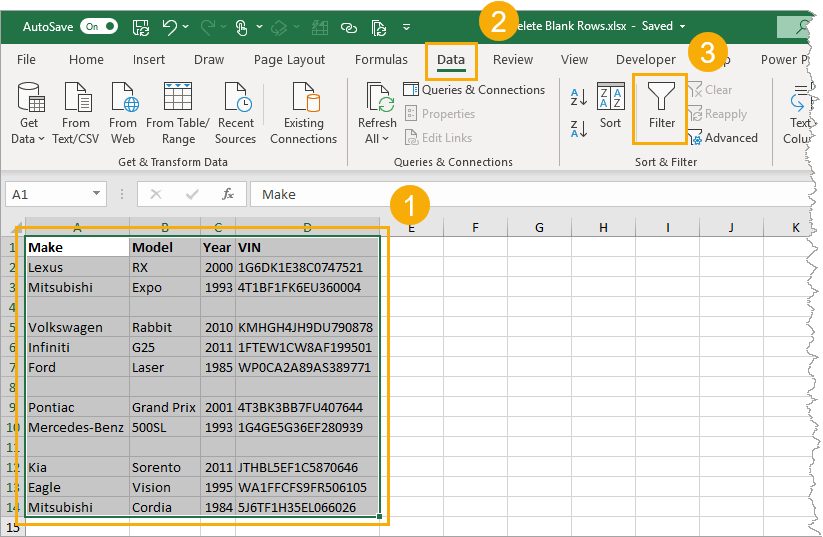This screenshot has height=537, width=823.
Task: Select the Formulas tab
Action: click(381, 59)
